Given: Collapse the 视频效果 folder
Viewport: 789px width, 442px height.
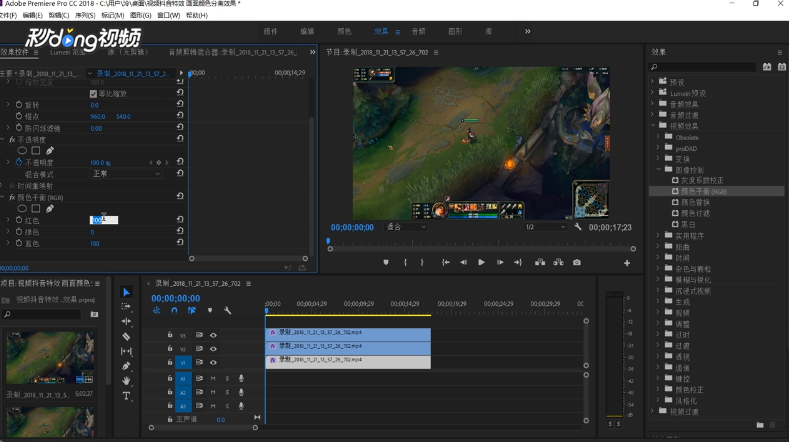Looking at the screenshot, I should click(x=652, y=125).
